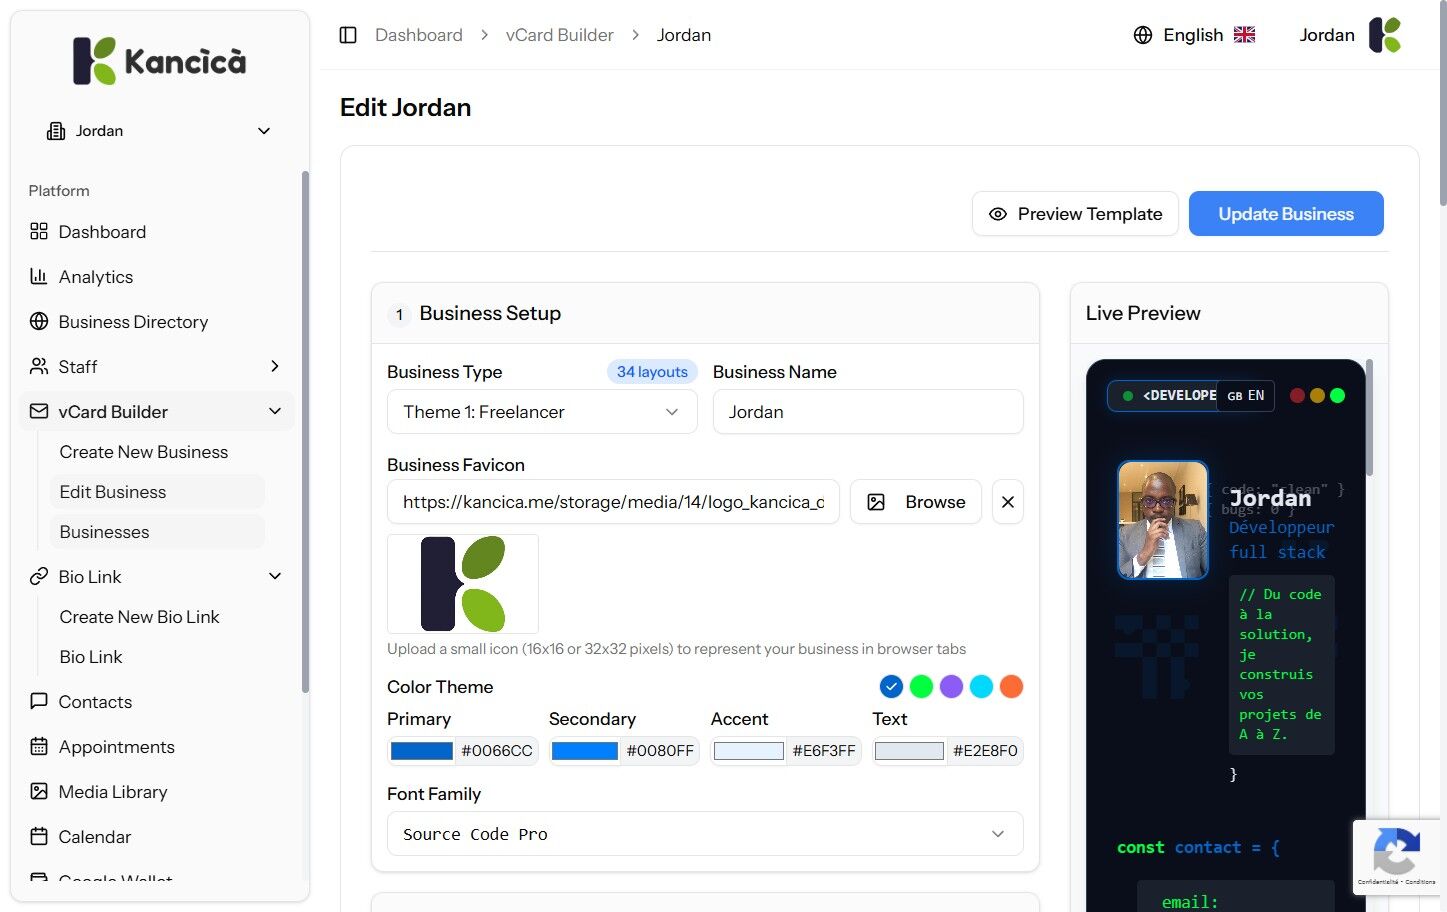
Task: Collapse the Bio Link section chevron
Action: click(275, 577)
